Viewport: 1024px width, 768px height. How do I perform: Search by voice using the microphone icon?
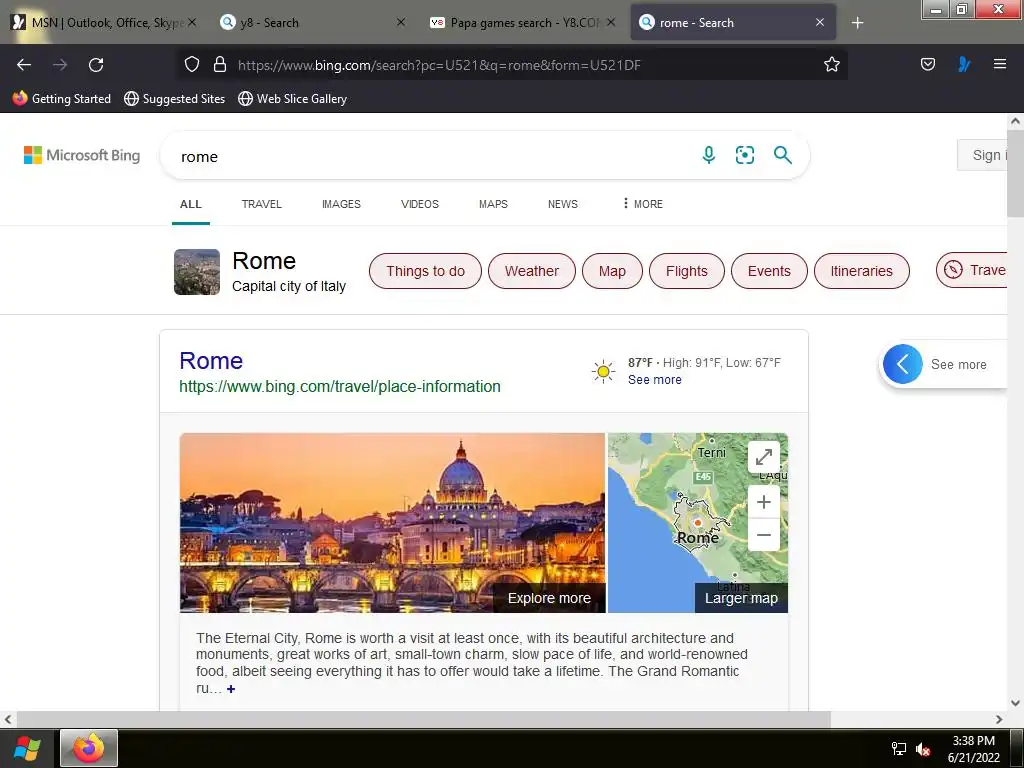pos(709,155)
